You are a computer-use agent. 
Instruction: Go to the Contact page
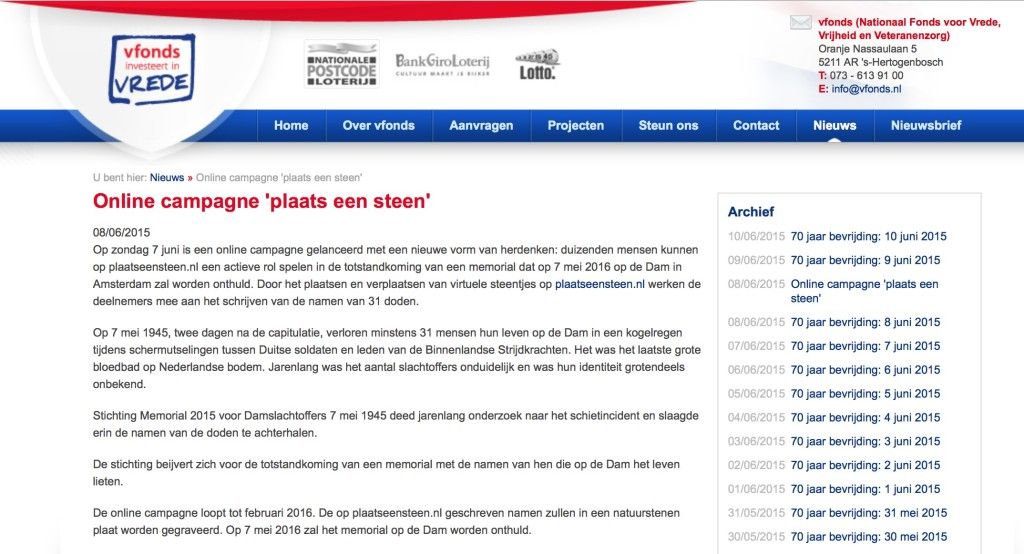756,125
